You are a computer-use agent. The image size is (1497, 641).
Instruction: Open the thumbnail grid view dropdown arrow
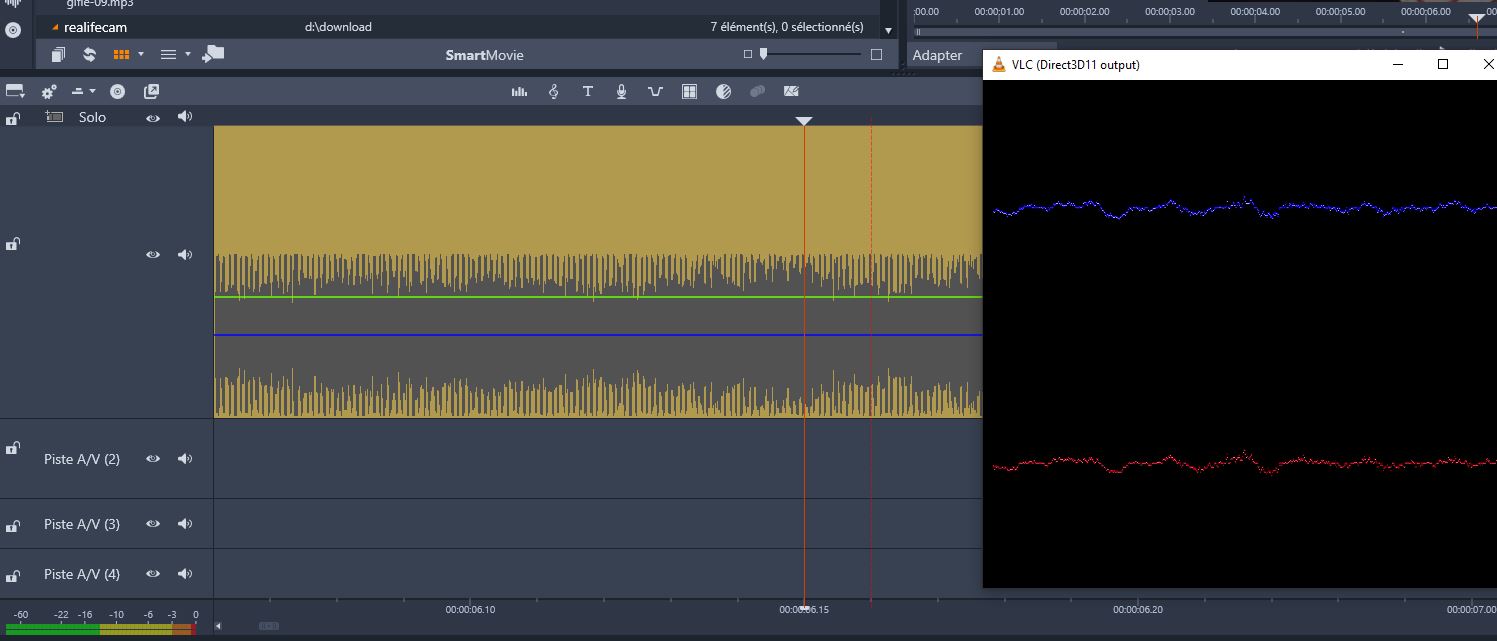tap(141, 54)
